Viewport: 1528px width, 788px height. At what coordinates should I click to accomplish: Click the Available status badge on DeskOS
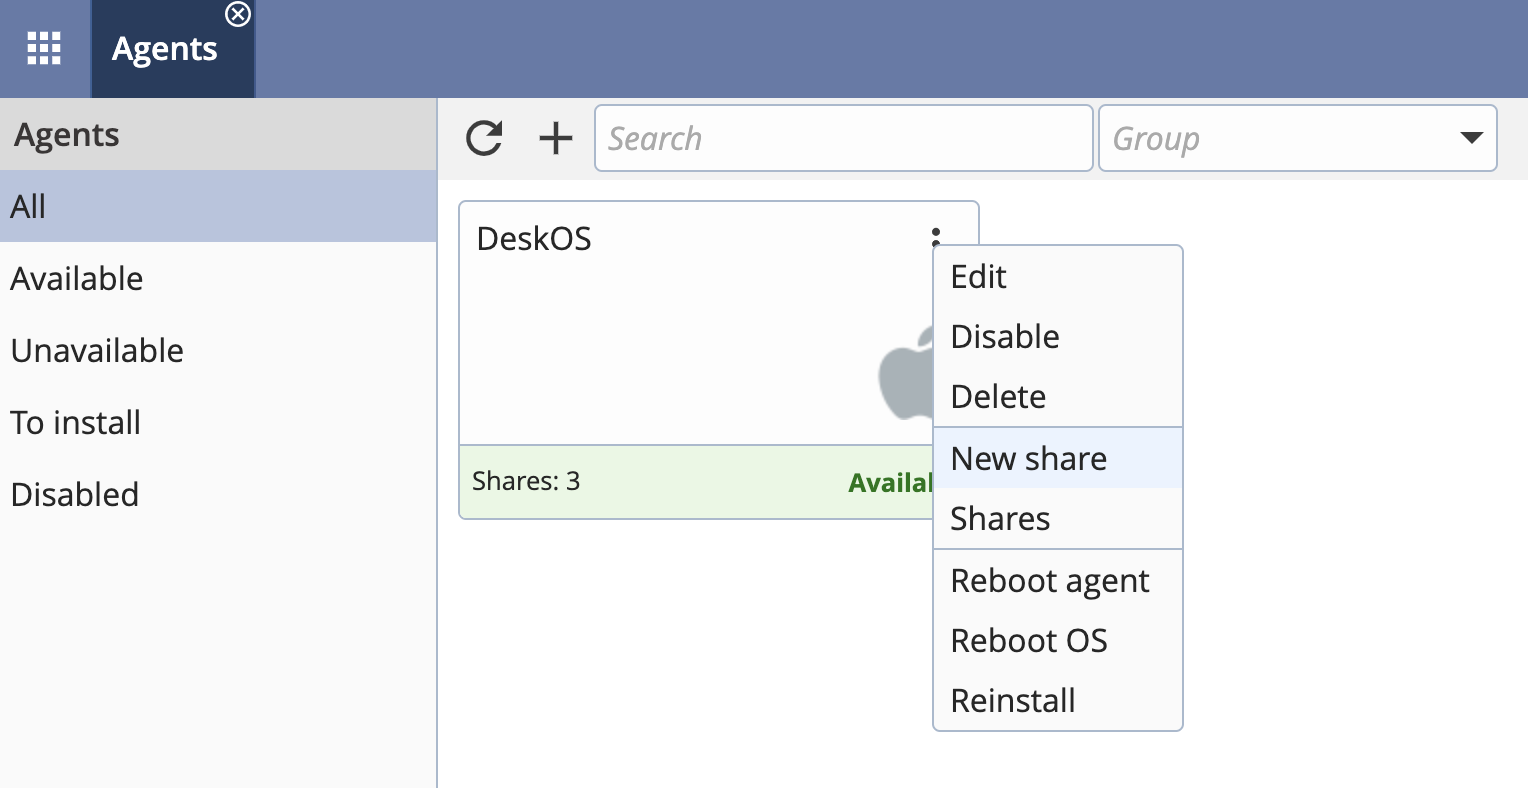(890, 482)
